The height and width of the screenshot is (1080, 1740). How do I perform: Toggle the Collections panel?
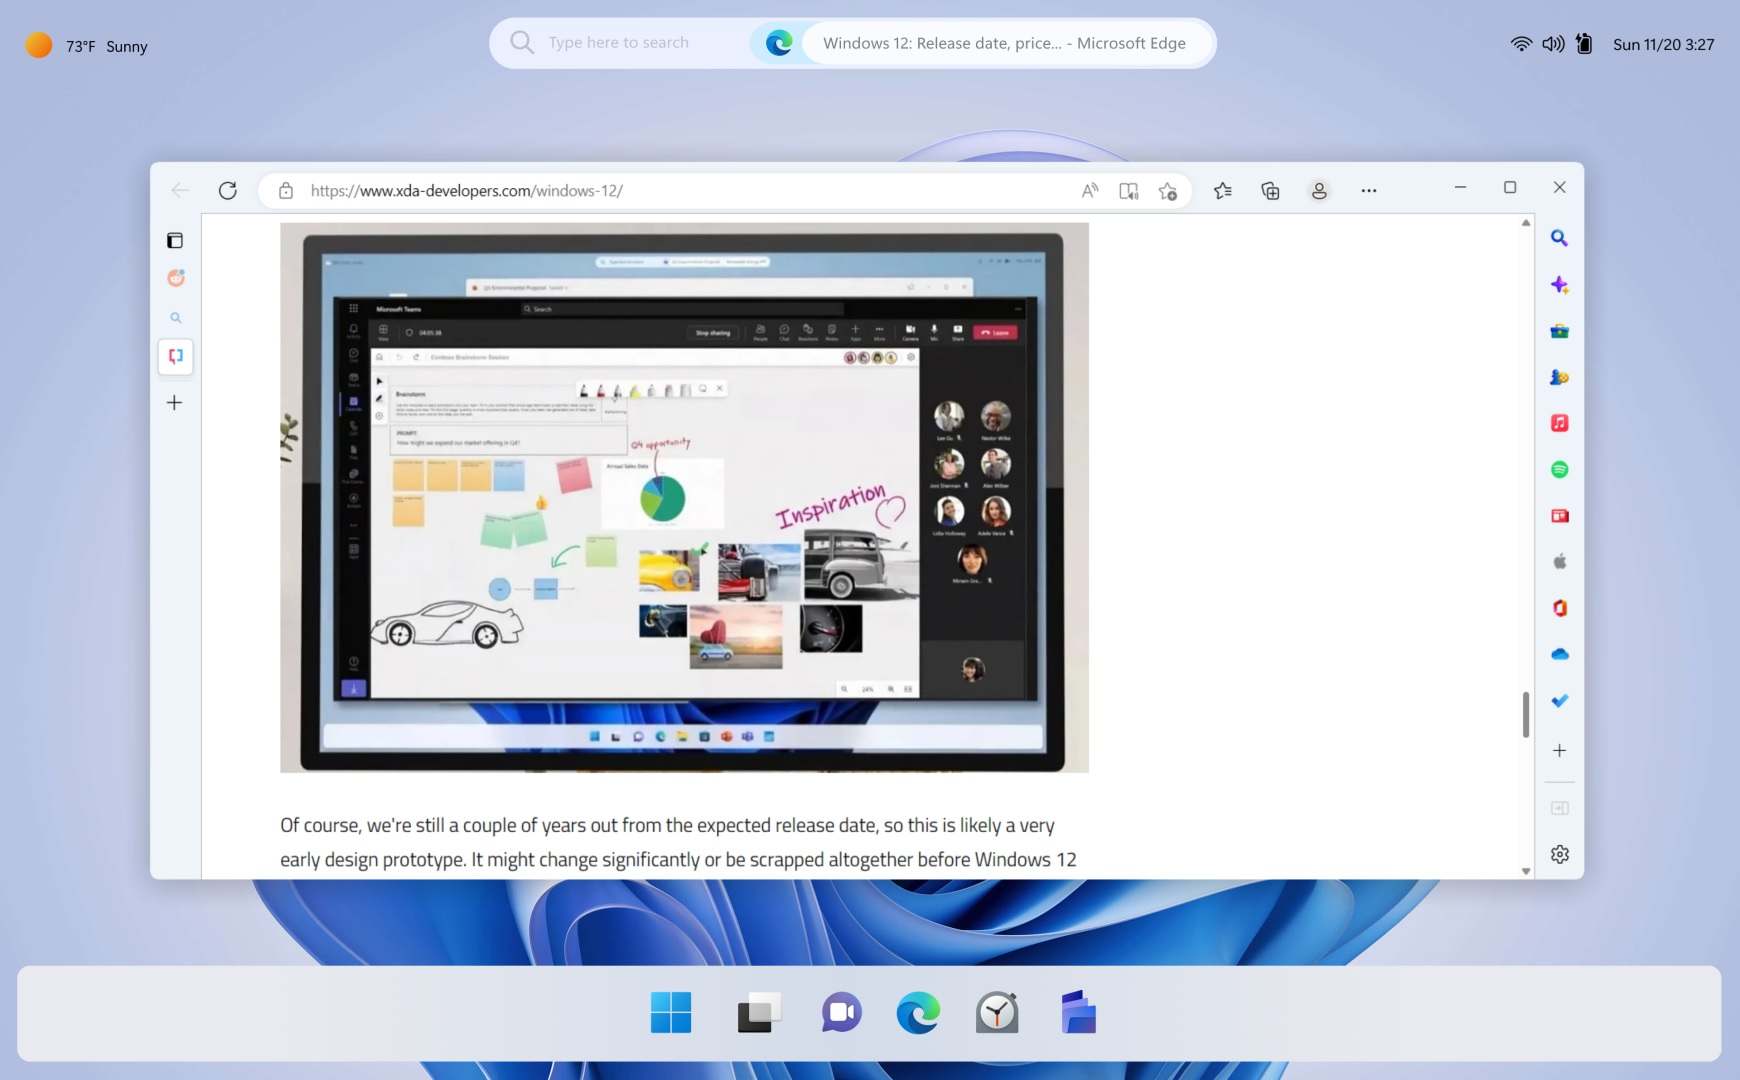point(1270,190)
